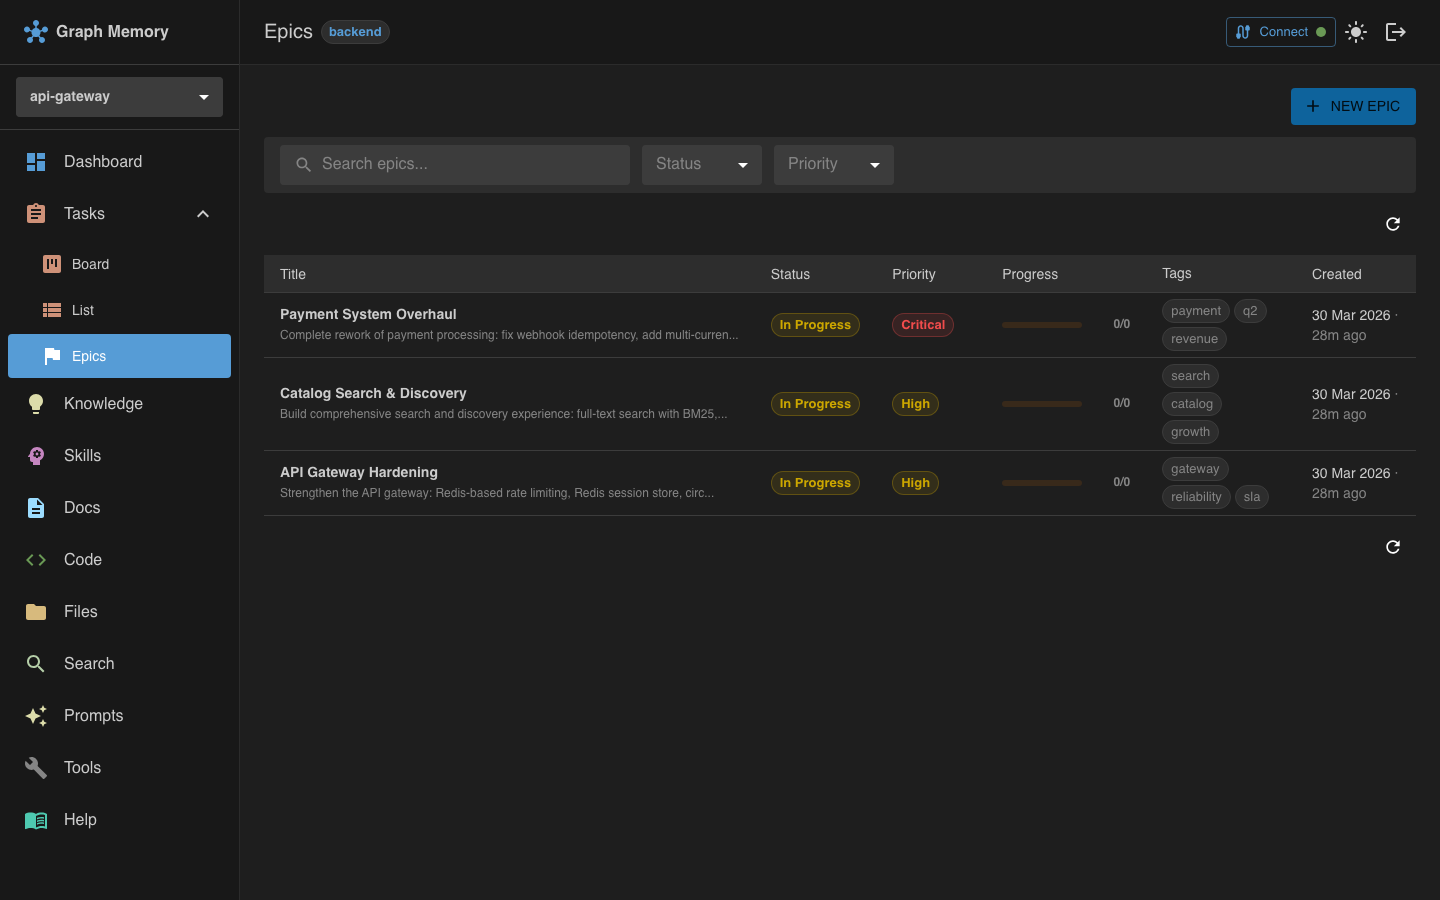Collapse the Tasks section chevron
Image resolution: width=1440 pixels, height=900 pixels.
coord(202,213)
